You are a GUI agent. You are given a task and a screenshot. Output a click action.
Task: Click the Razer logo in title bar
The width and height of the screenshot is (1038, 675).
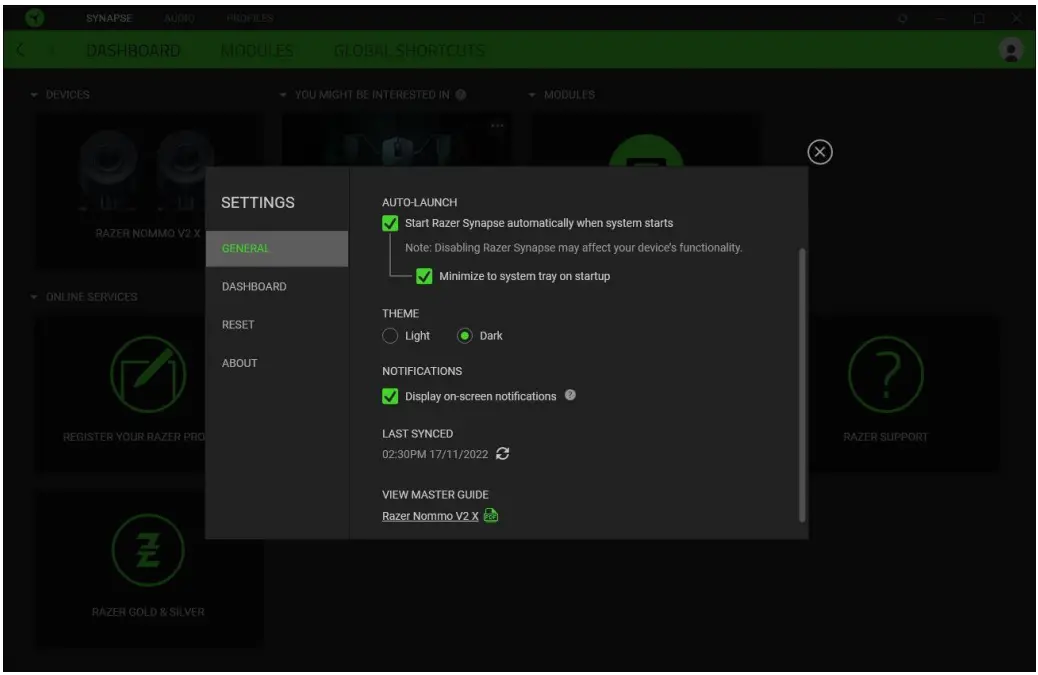coord(35,18)
